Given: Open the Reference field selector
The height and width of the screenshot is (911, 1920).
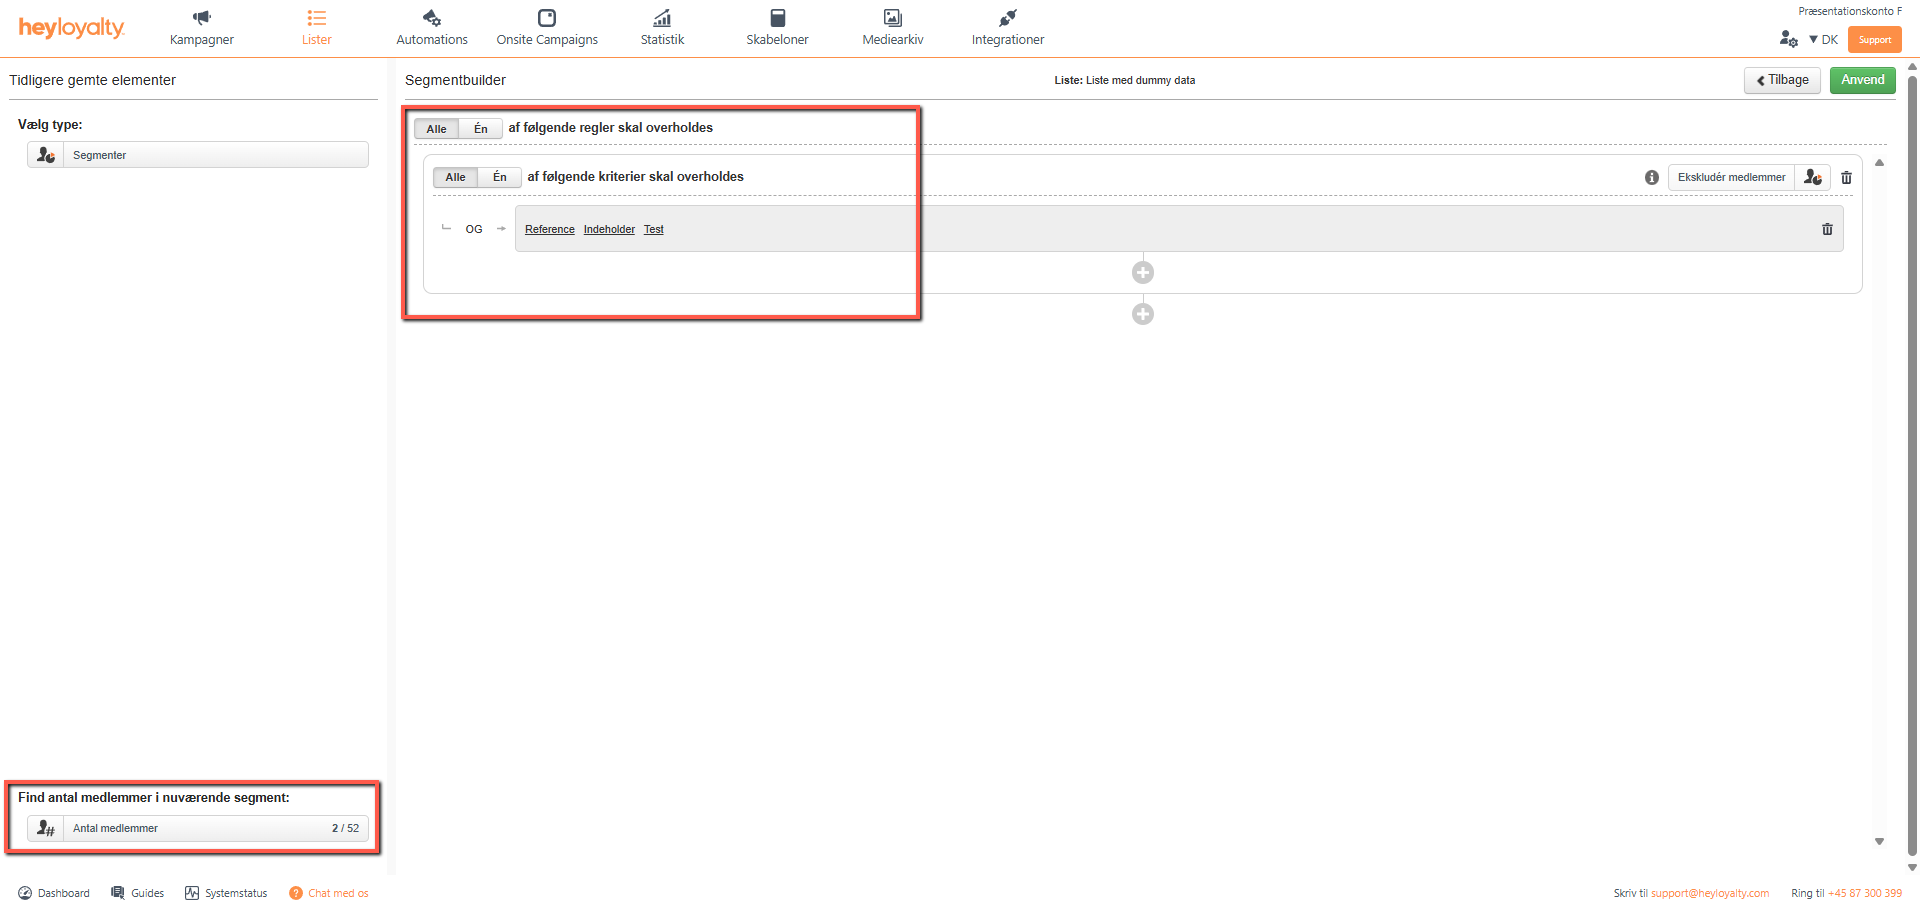Looking at the screenshot, I should (x=549, y=230).
